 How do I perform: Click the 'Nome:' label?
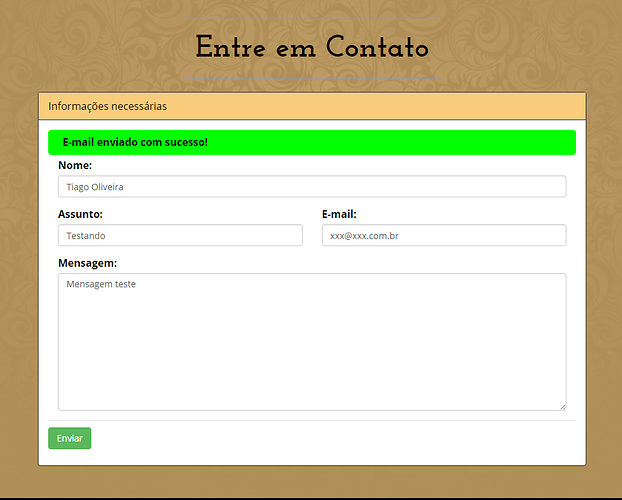pos(75,165)
